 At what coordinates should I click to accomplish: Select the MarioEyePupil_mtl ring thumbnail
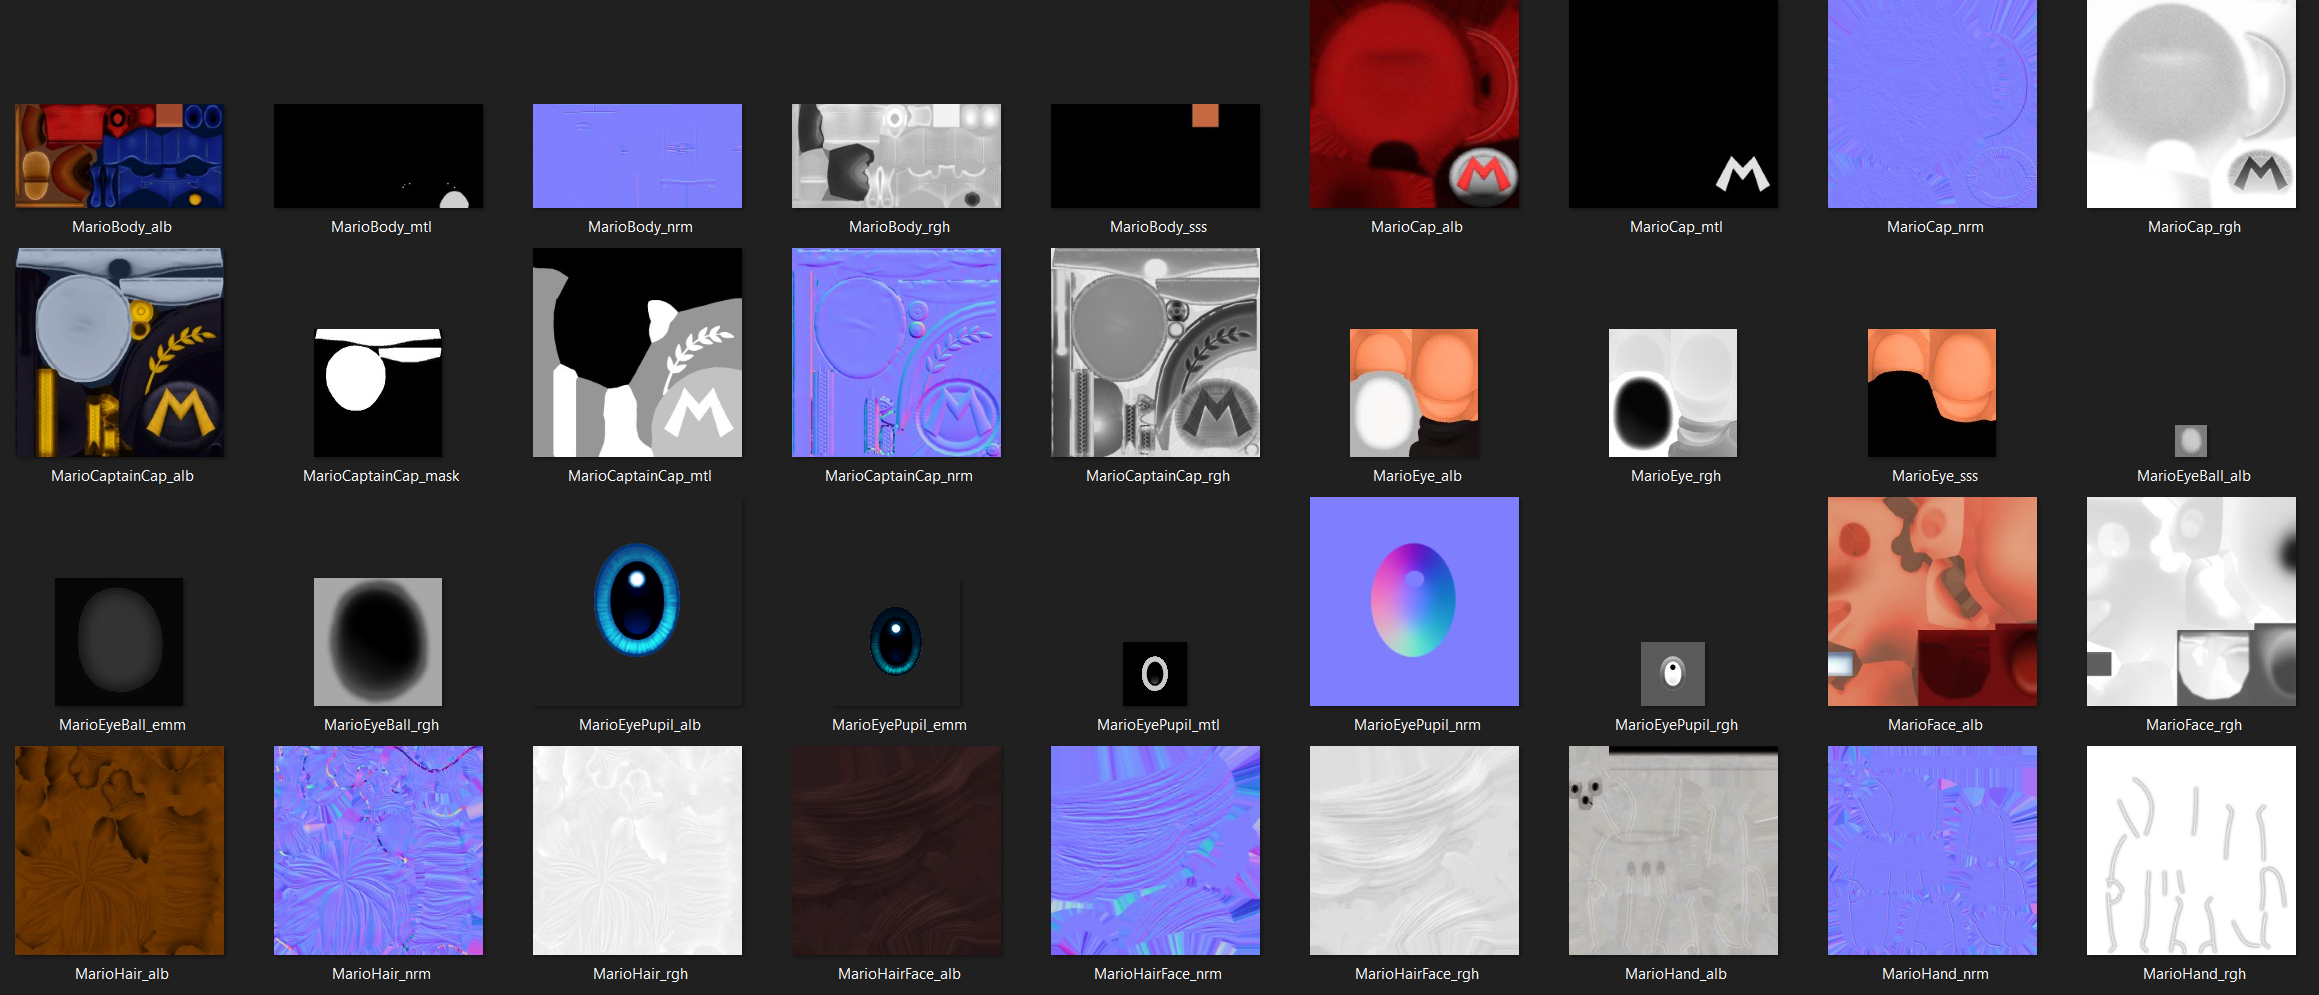click(x=1155, y=674)
